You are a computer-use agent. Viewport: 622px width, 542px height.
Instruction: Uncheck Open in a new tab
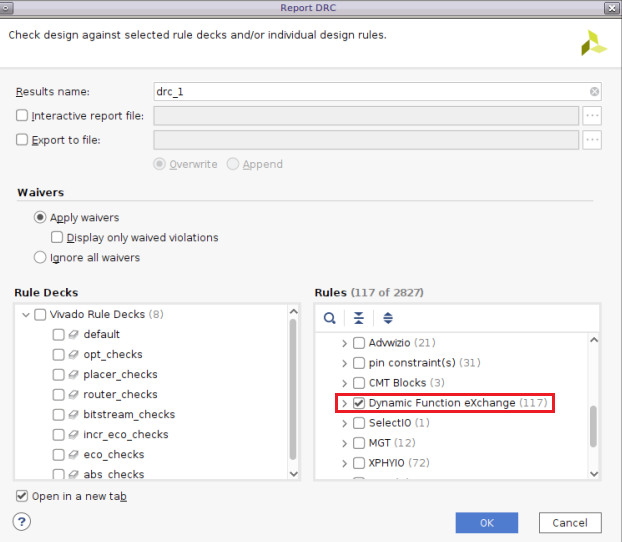[22, 496]
